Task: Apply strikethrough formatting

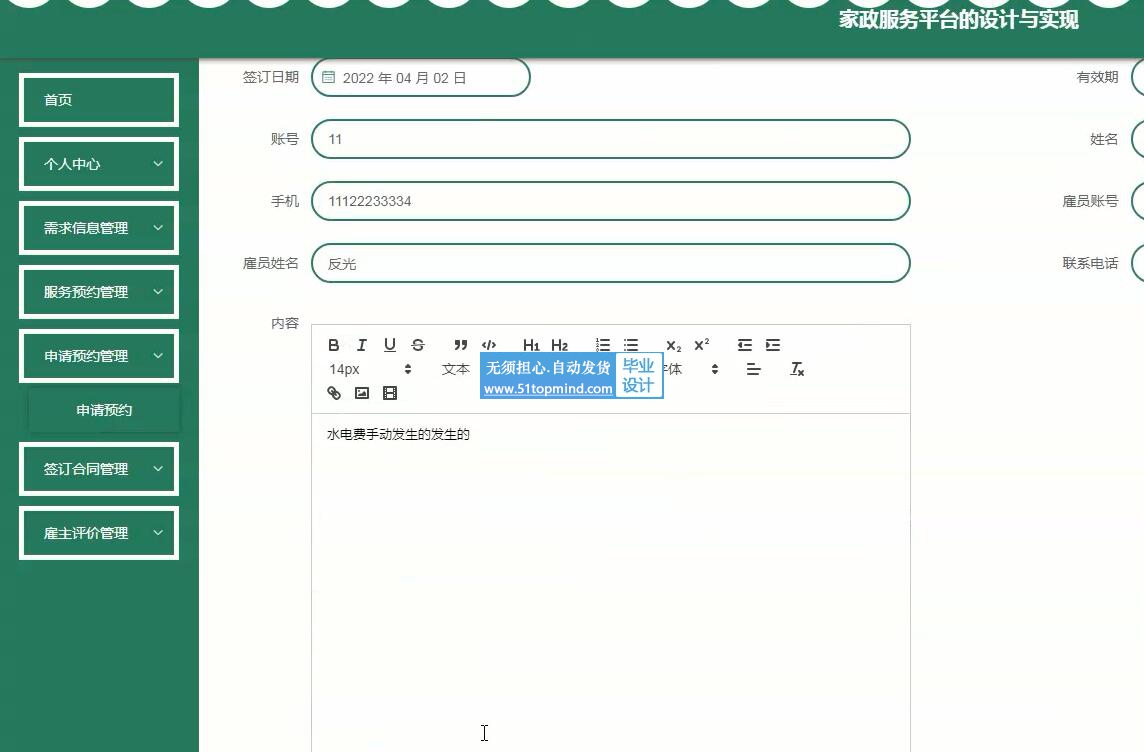Action: tap(417, 345)
